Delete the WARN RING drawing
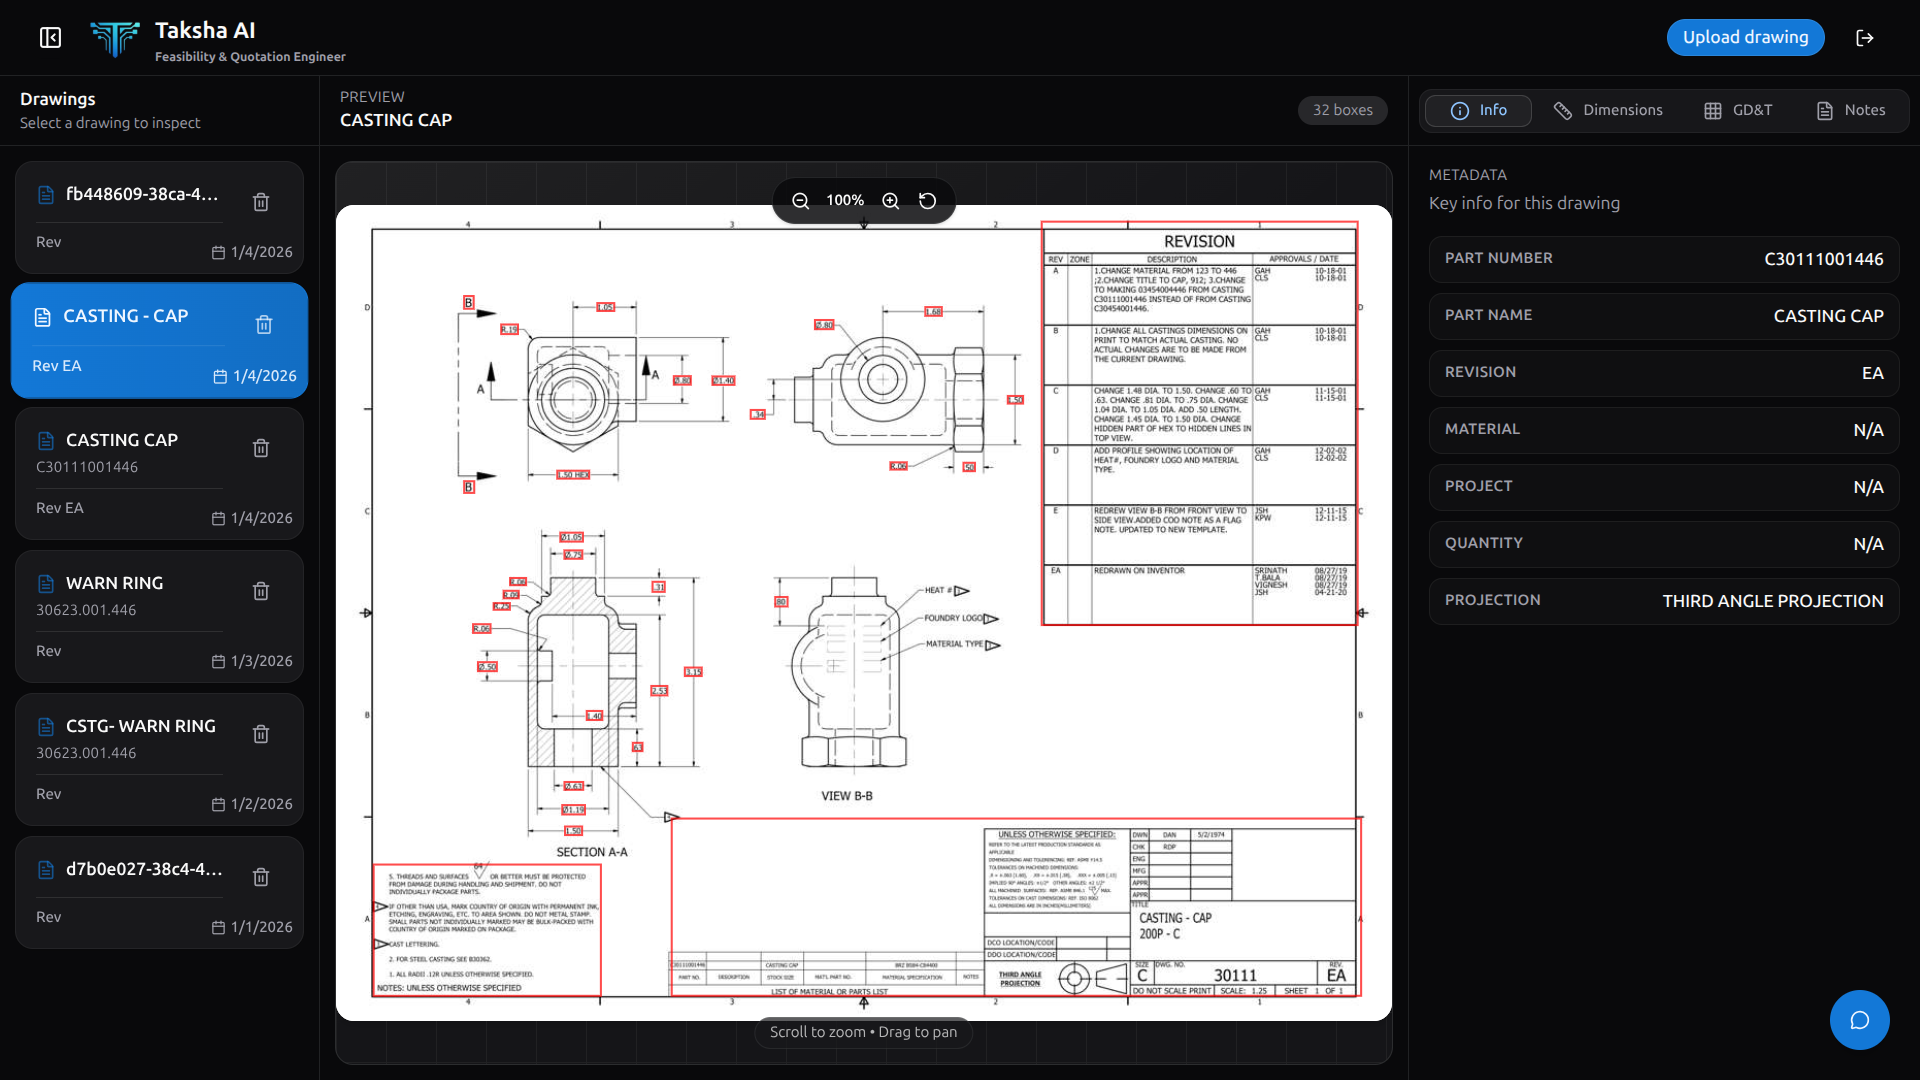This screenshot has height=1080, width=1920. [261, 591]
